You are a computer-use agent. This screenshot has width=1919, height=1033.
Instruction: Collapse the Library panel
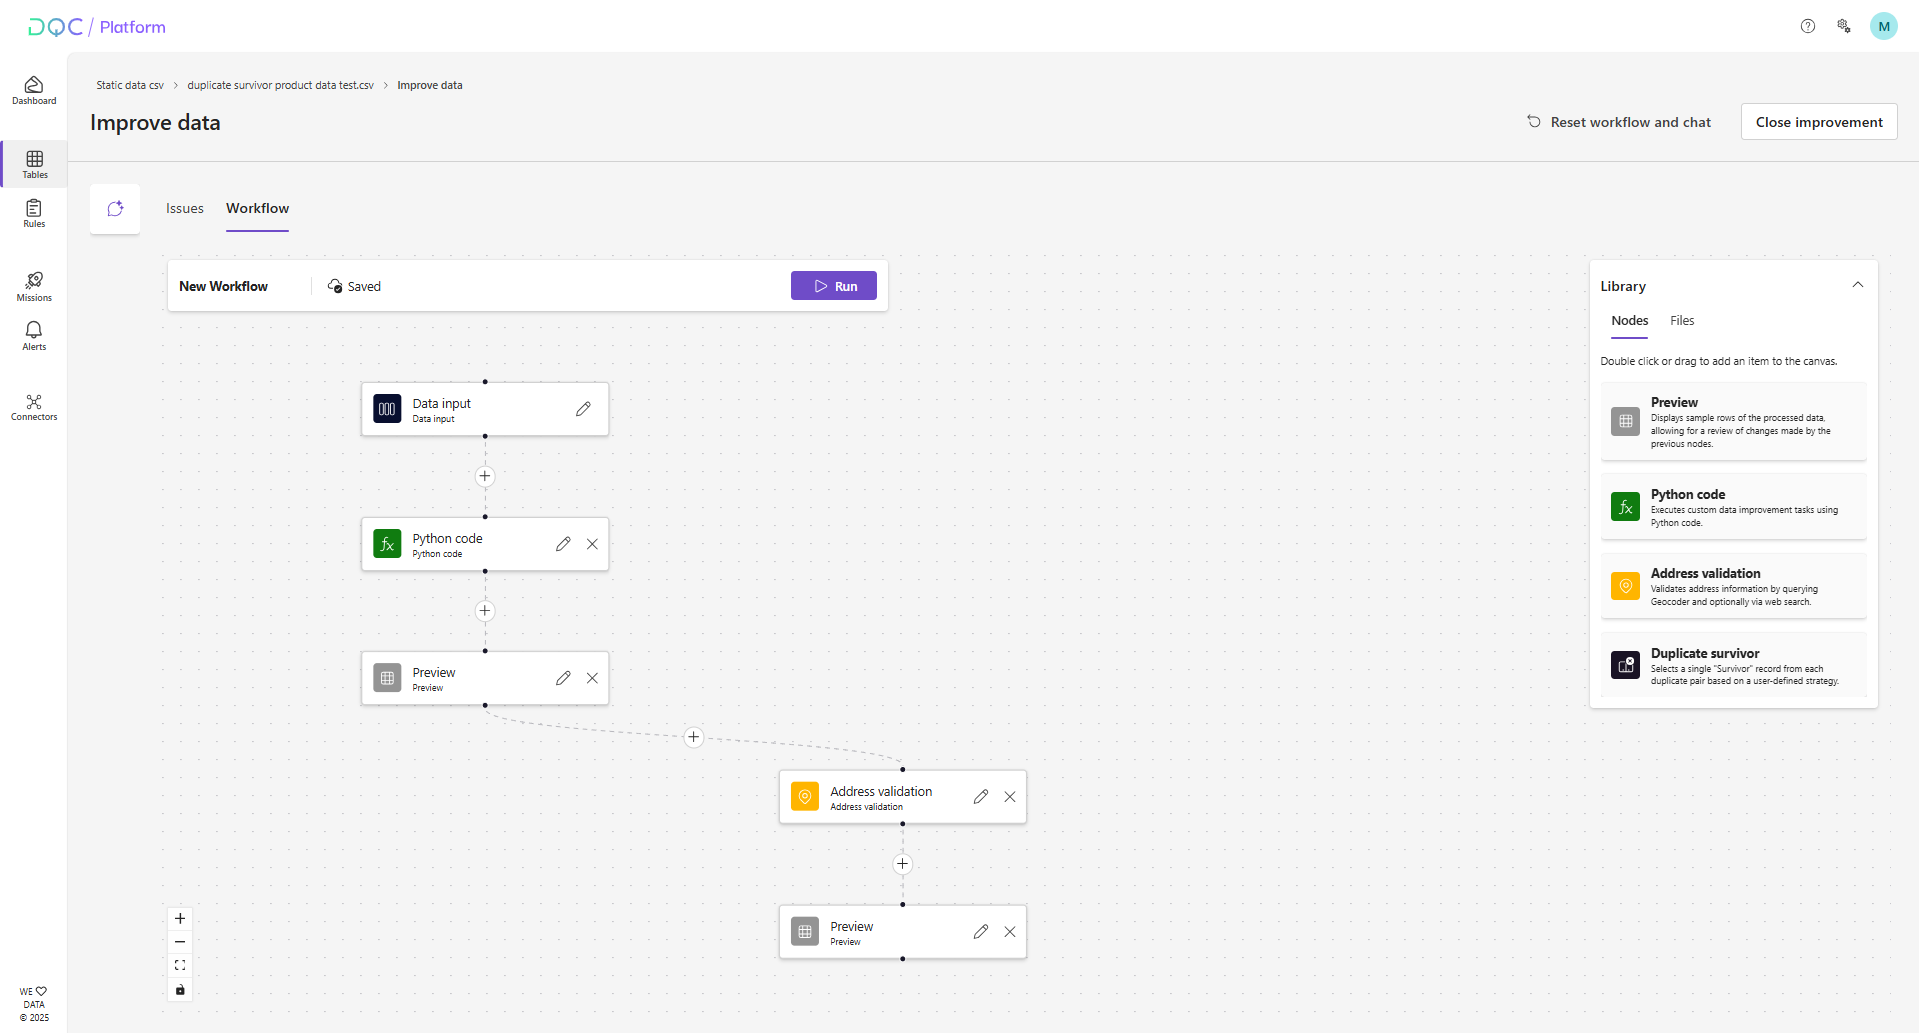(1857, 285)
